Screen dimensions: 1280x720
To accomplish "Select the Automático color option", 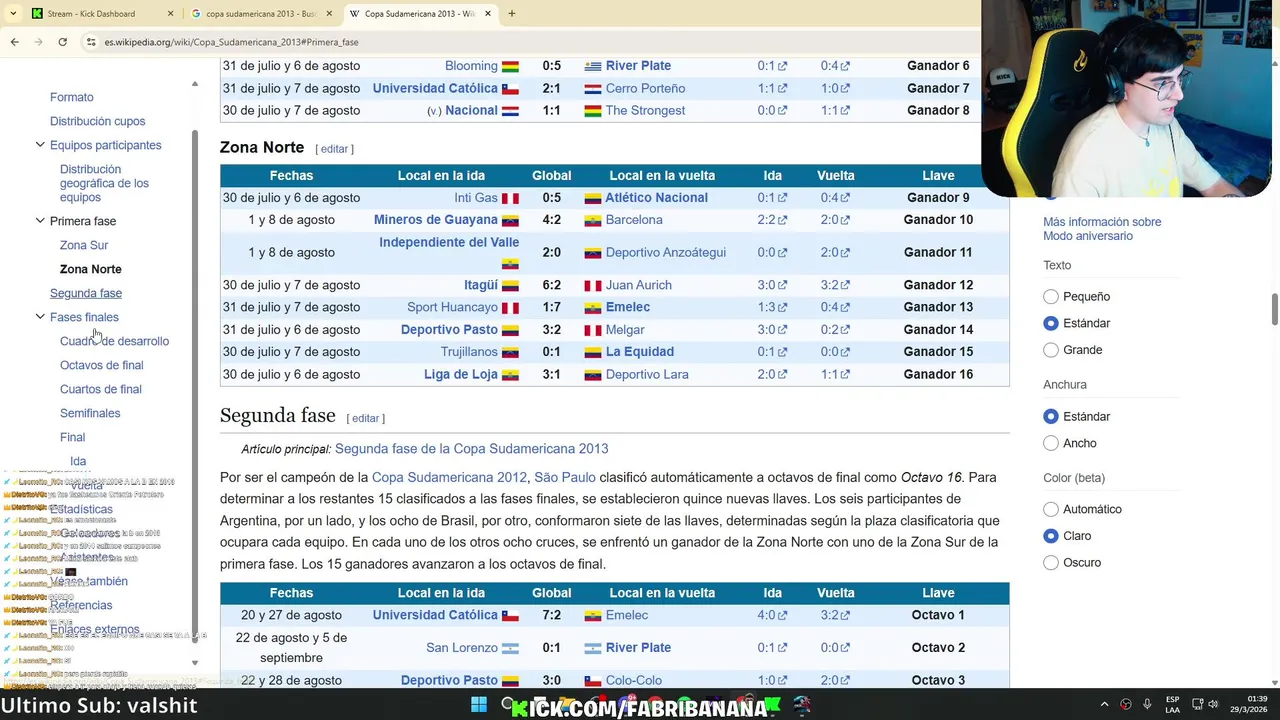I will coord(1051,509).
